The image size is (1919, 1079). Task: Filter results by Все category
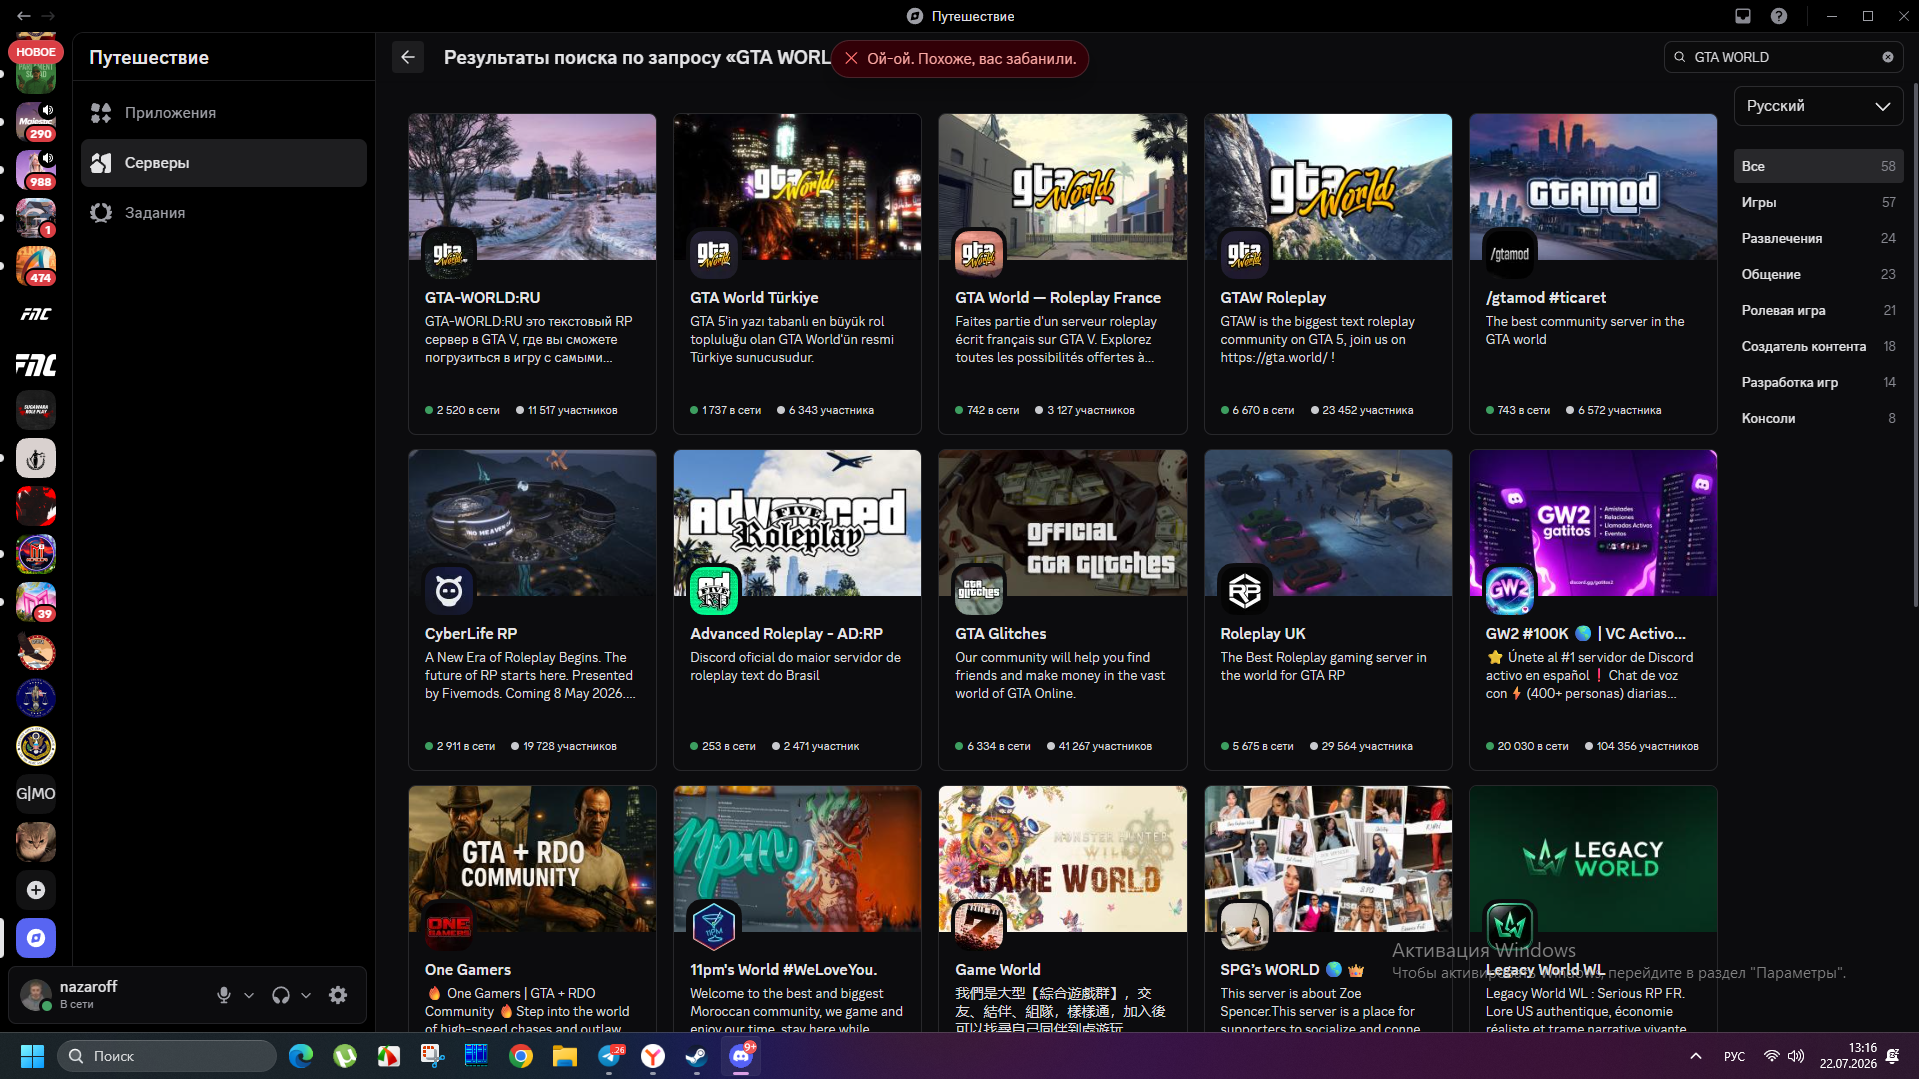1818,166
